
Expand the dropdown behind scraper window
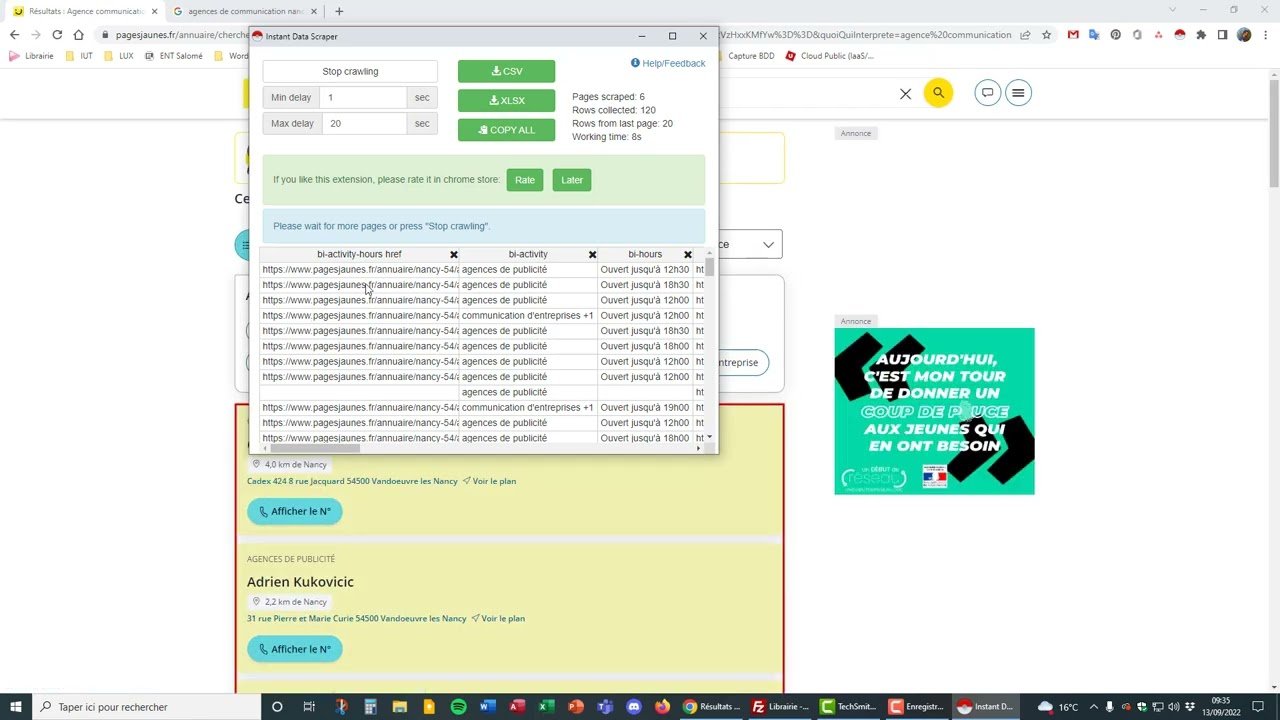tap(768, 244)
